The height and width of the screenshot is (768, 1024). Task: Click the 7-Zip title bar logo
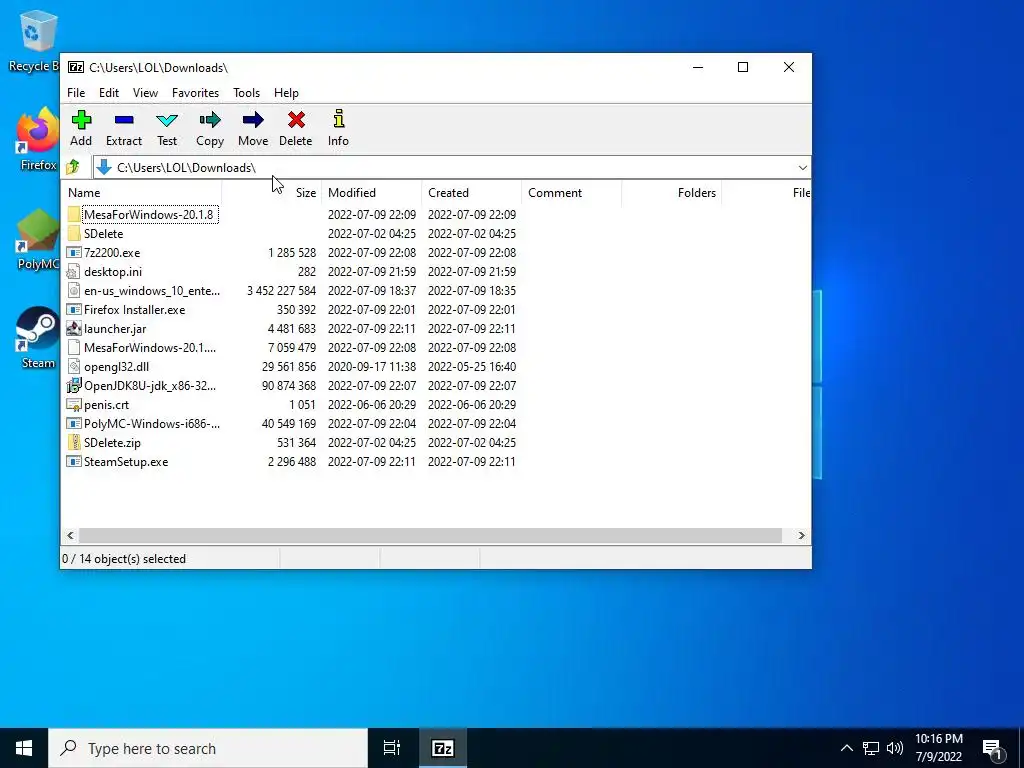[x=76, y=67]
